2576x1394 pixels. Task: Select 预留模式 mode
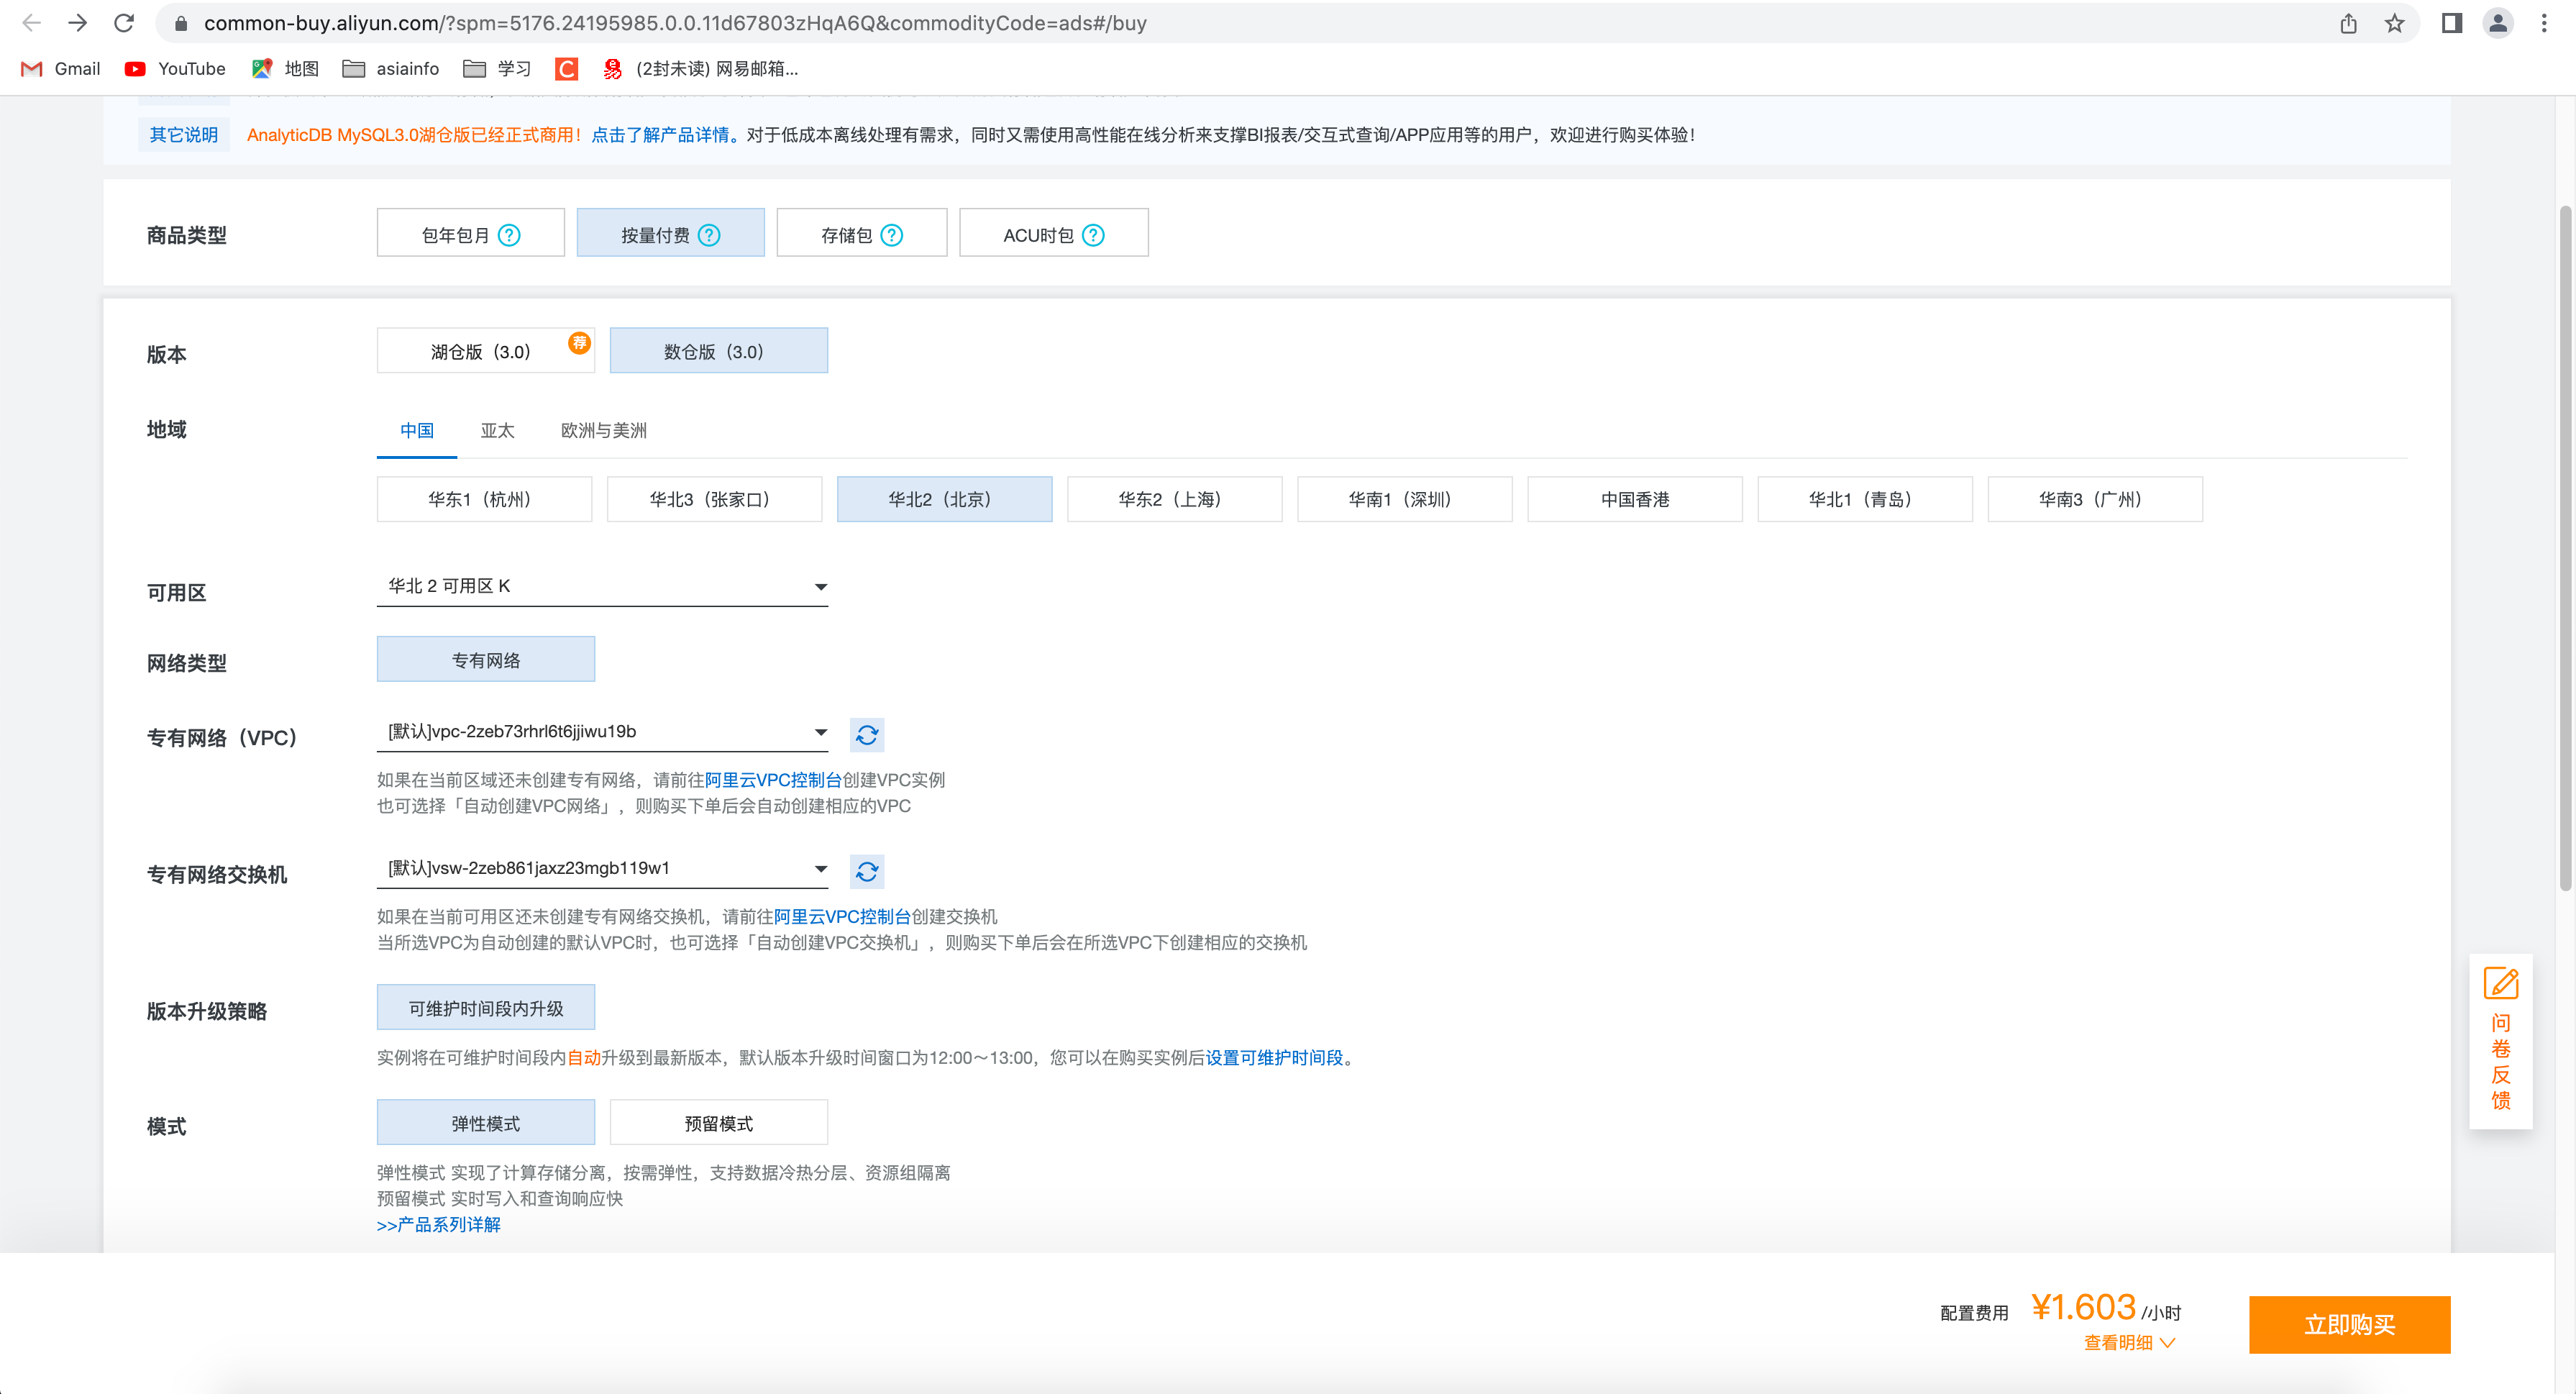(719, 1123)
